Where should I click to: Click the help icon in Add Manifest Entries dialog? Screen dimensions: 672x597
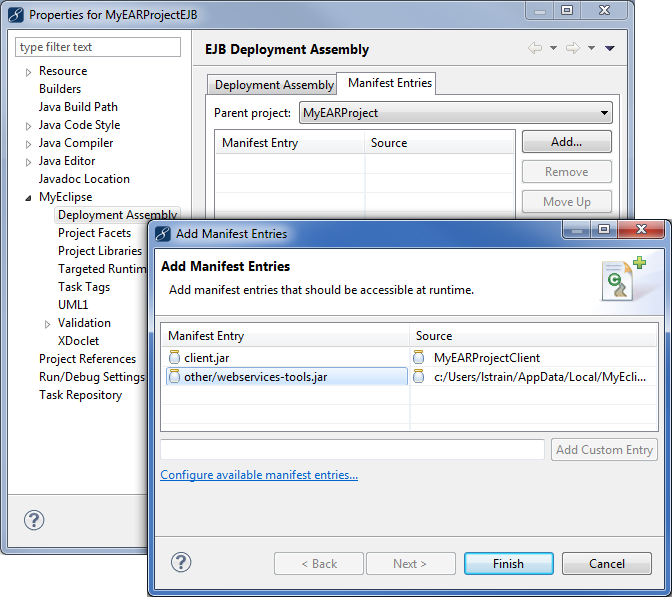point(181,562)
